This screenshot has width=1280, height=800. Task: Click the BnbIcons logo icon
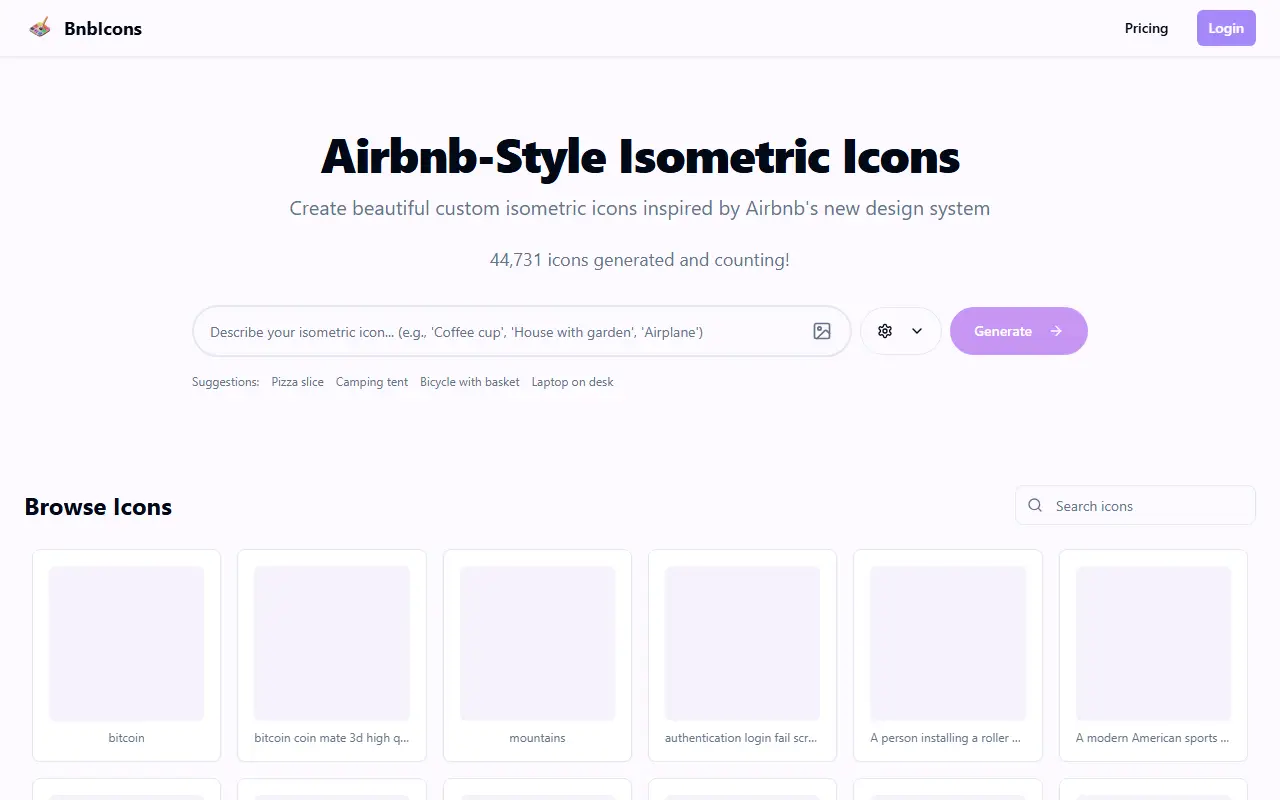pyautogui.click(x=40, y=28)
